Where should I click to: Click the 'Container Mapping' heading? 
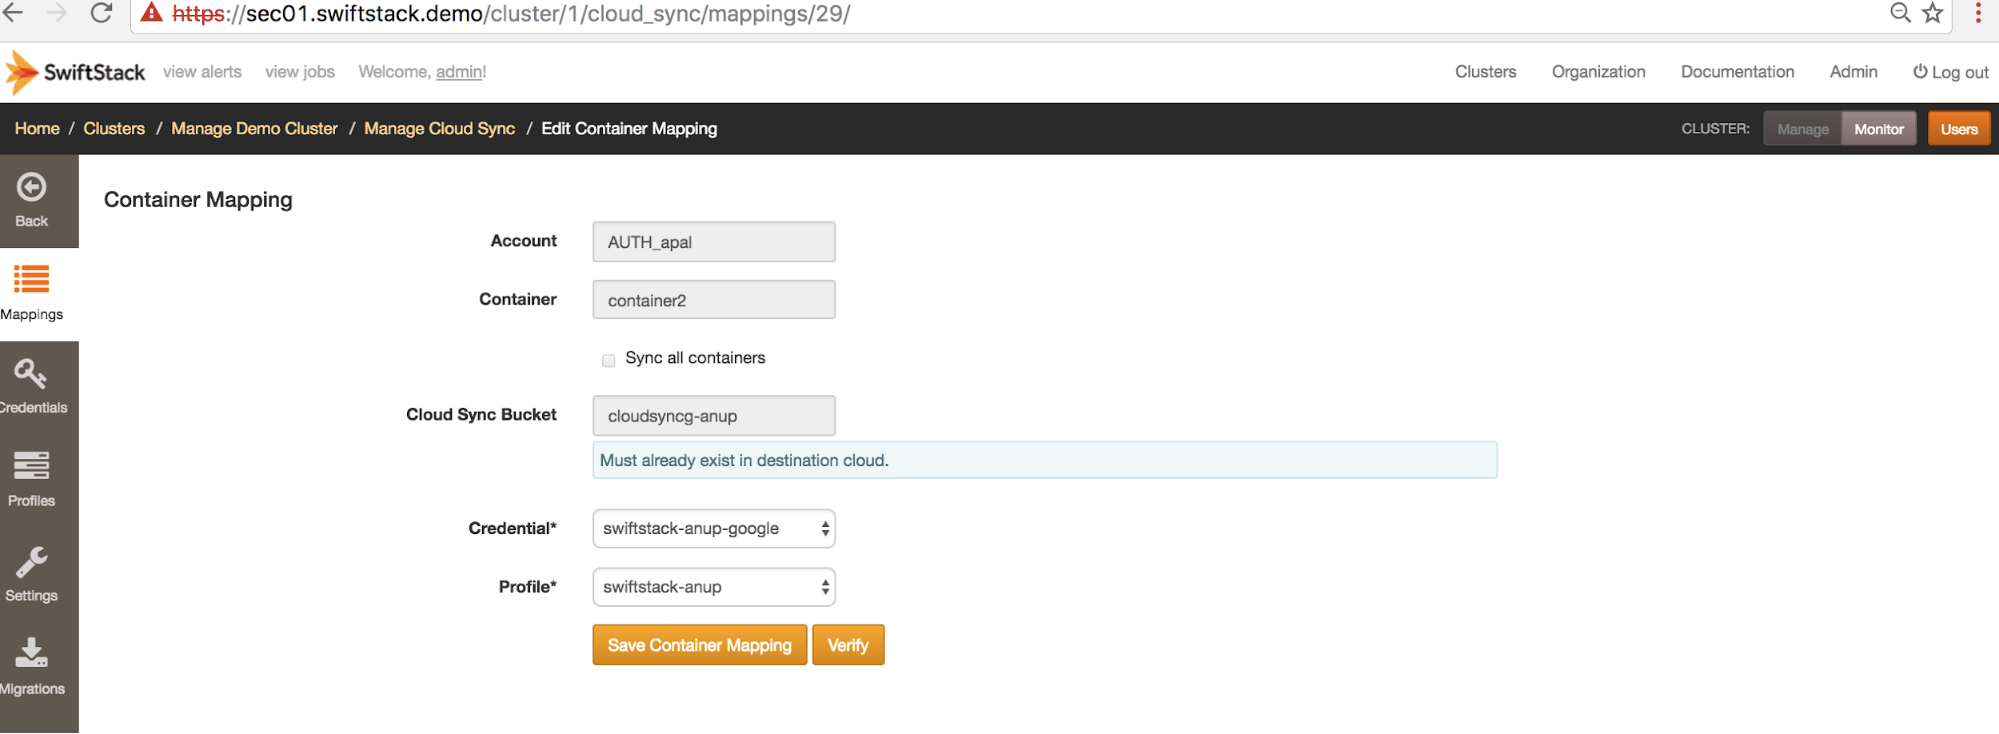198,200
